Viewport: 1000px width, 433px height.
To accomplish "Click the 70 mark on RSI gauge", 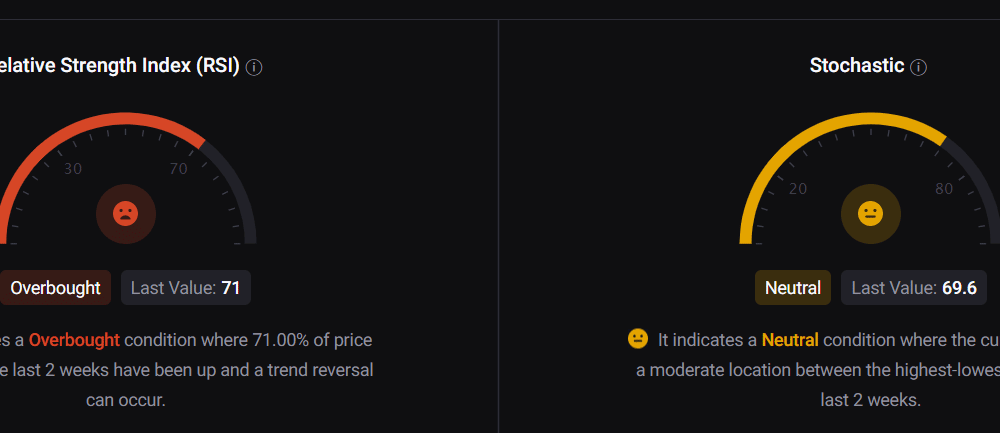I will click(179, 169).
